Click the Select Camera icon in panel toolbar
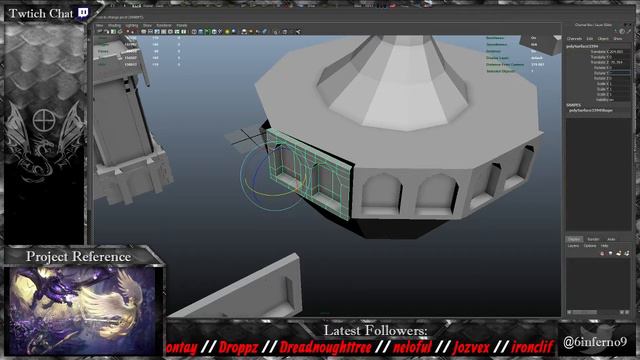This screenshot has width=640, height=360. [x=100, y=32]
